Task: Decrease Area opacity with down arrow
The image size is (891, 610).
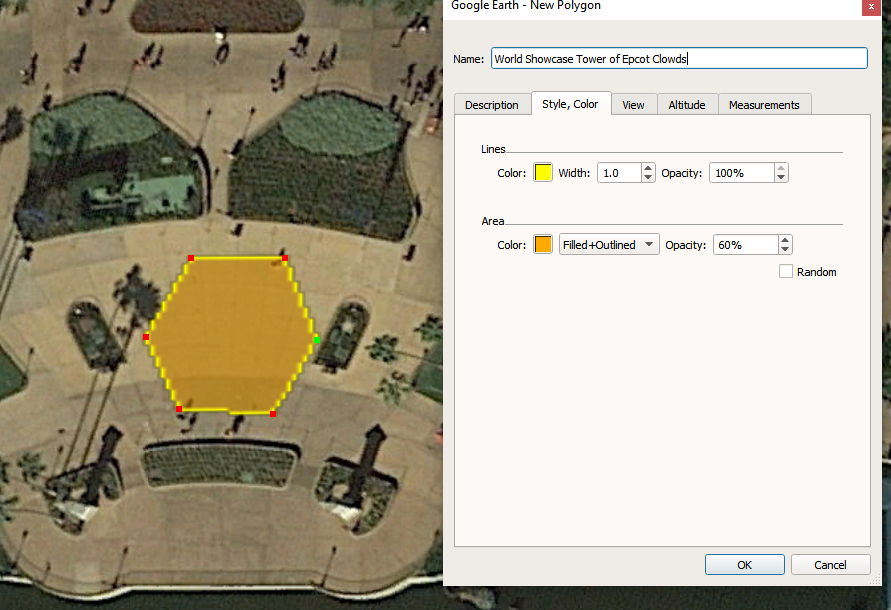Action: (x=785, y=250)
